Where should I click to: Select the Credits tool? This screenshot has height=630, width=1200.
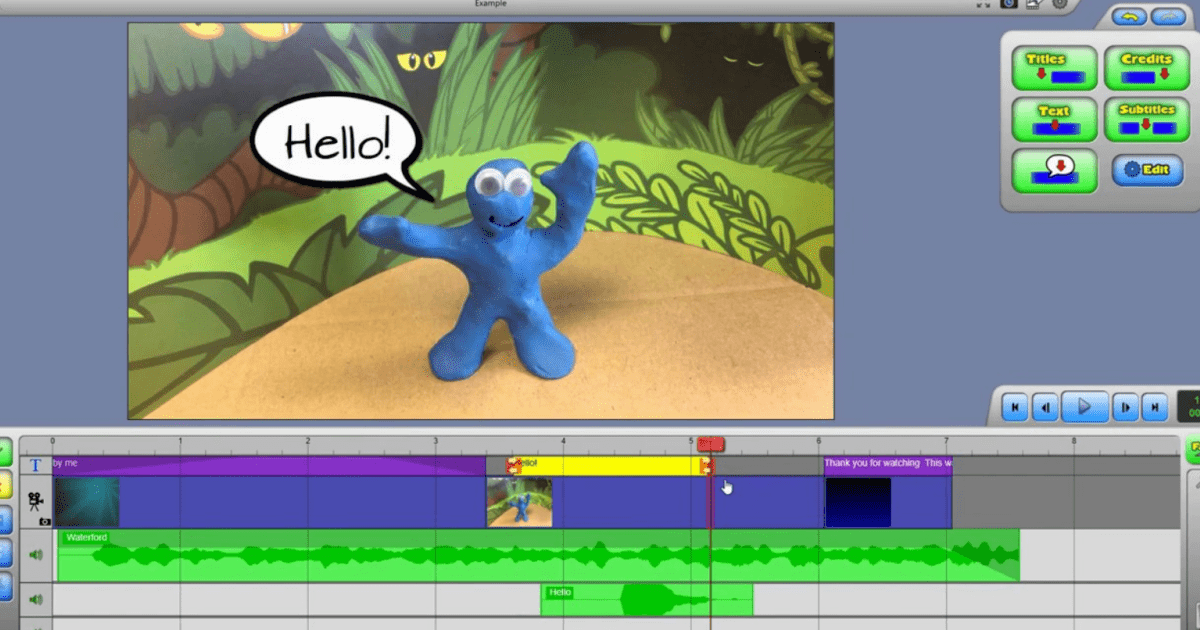(x=1147, y=67)
